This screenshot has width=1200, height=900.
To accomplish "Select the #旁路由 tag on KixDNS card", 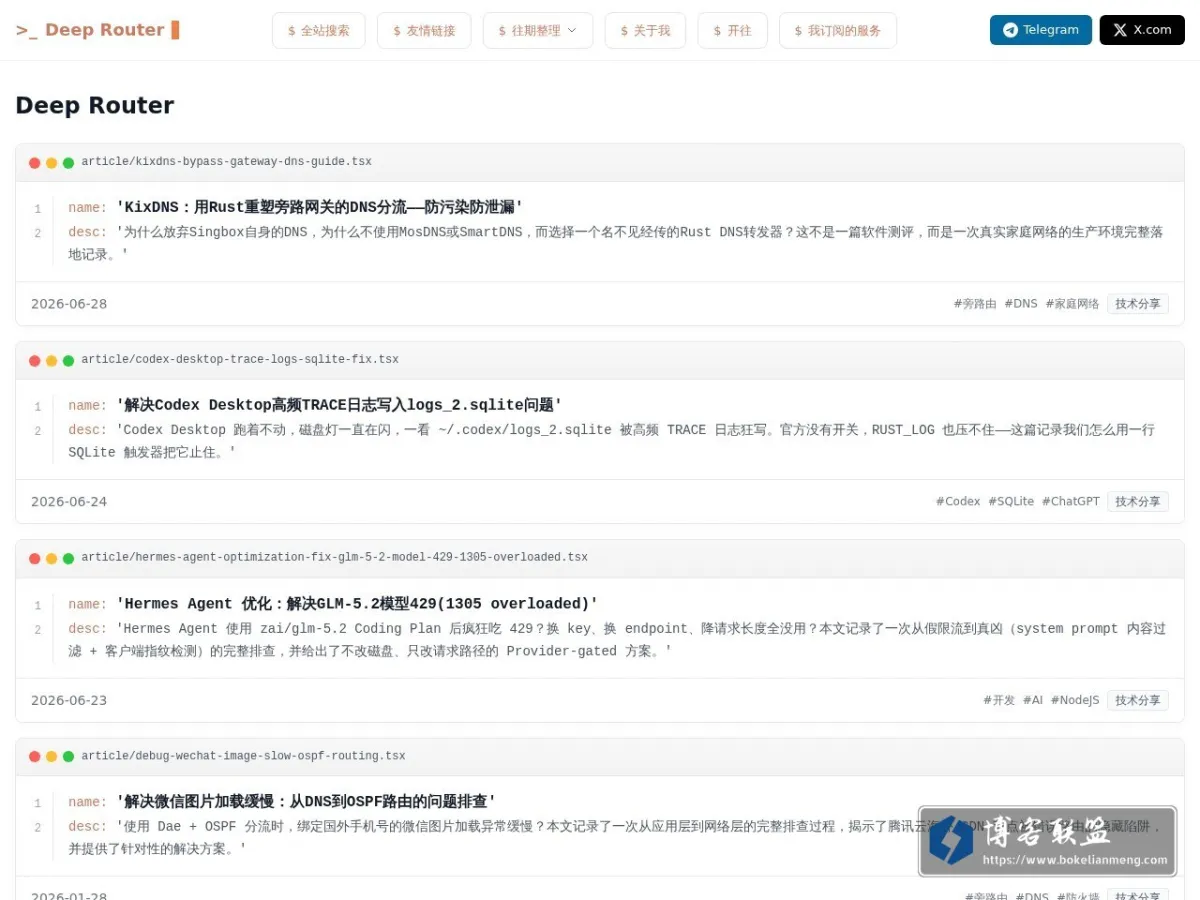I will (x=975, y=304).
